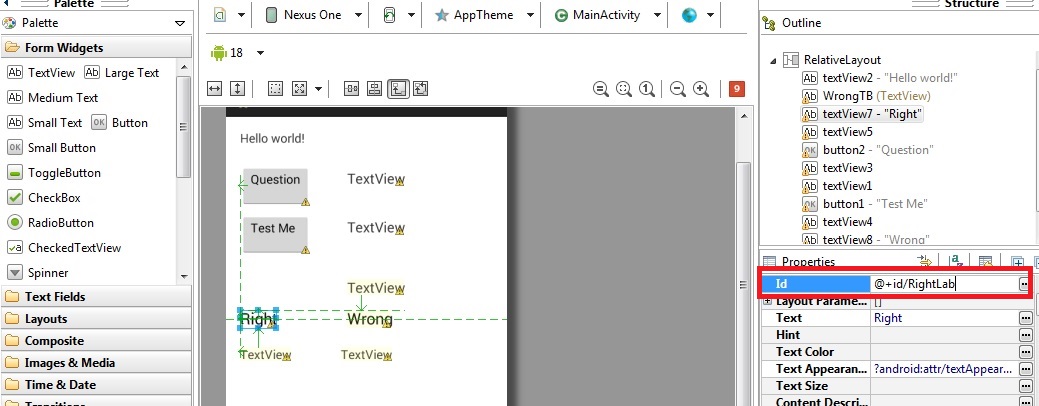Click the dashed magnifier zoom icon
The image size is (1039, 406).
[624, 89]
